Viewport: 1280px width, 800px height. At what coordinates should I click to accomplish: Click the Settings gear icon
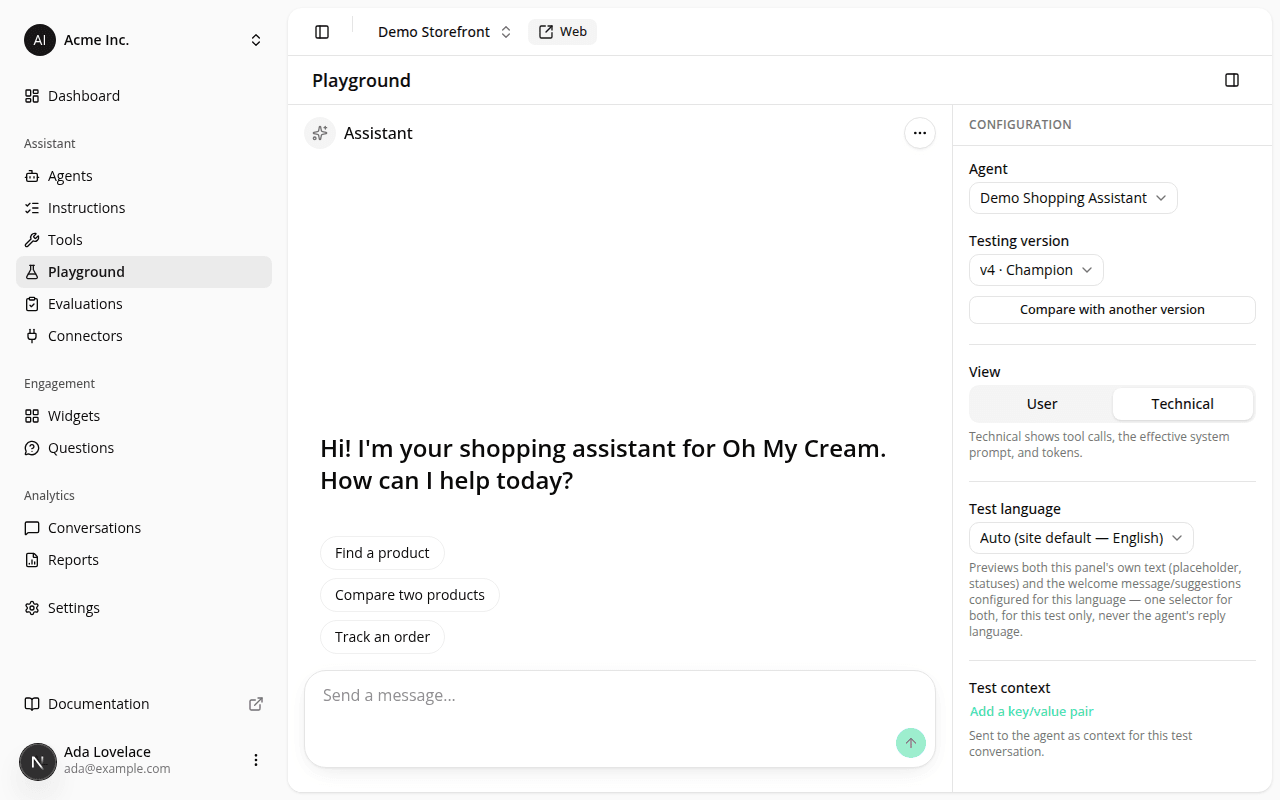32,608
